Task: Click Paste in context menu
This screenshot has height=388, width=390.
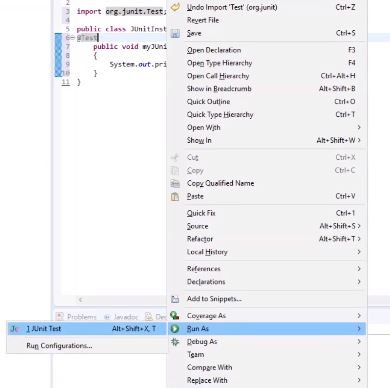Action: click(x=267, y=196)
